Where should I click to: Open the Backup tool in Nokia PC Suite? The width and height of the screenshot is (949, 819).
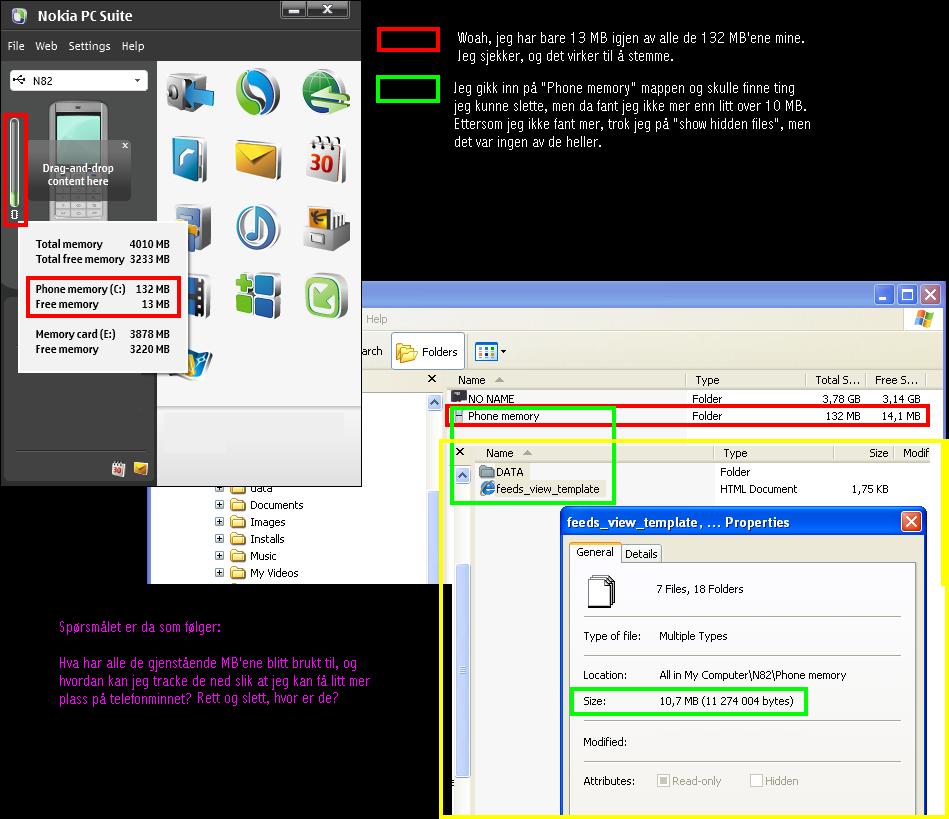(190, 92)
